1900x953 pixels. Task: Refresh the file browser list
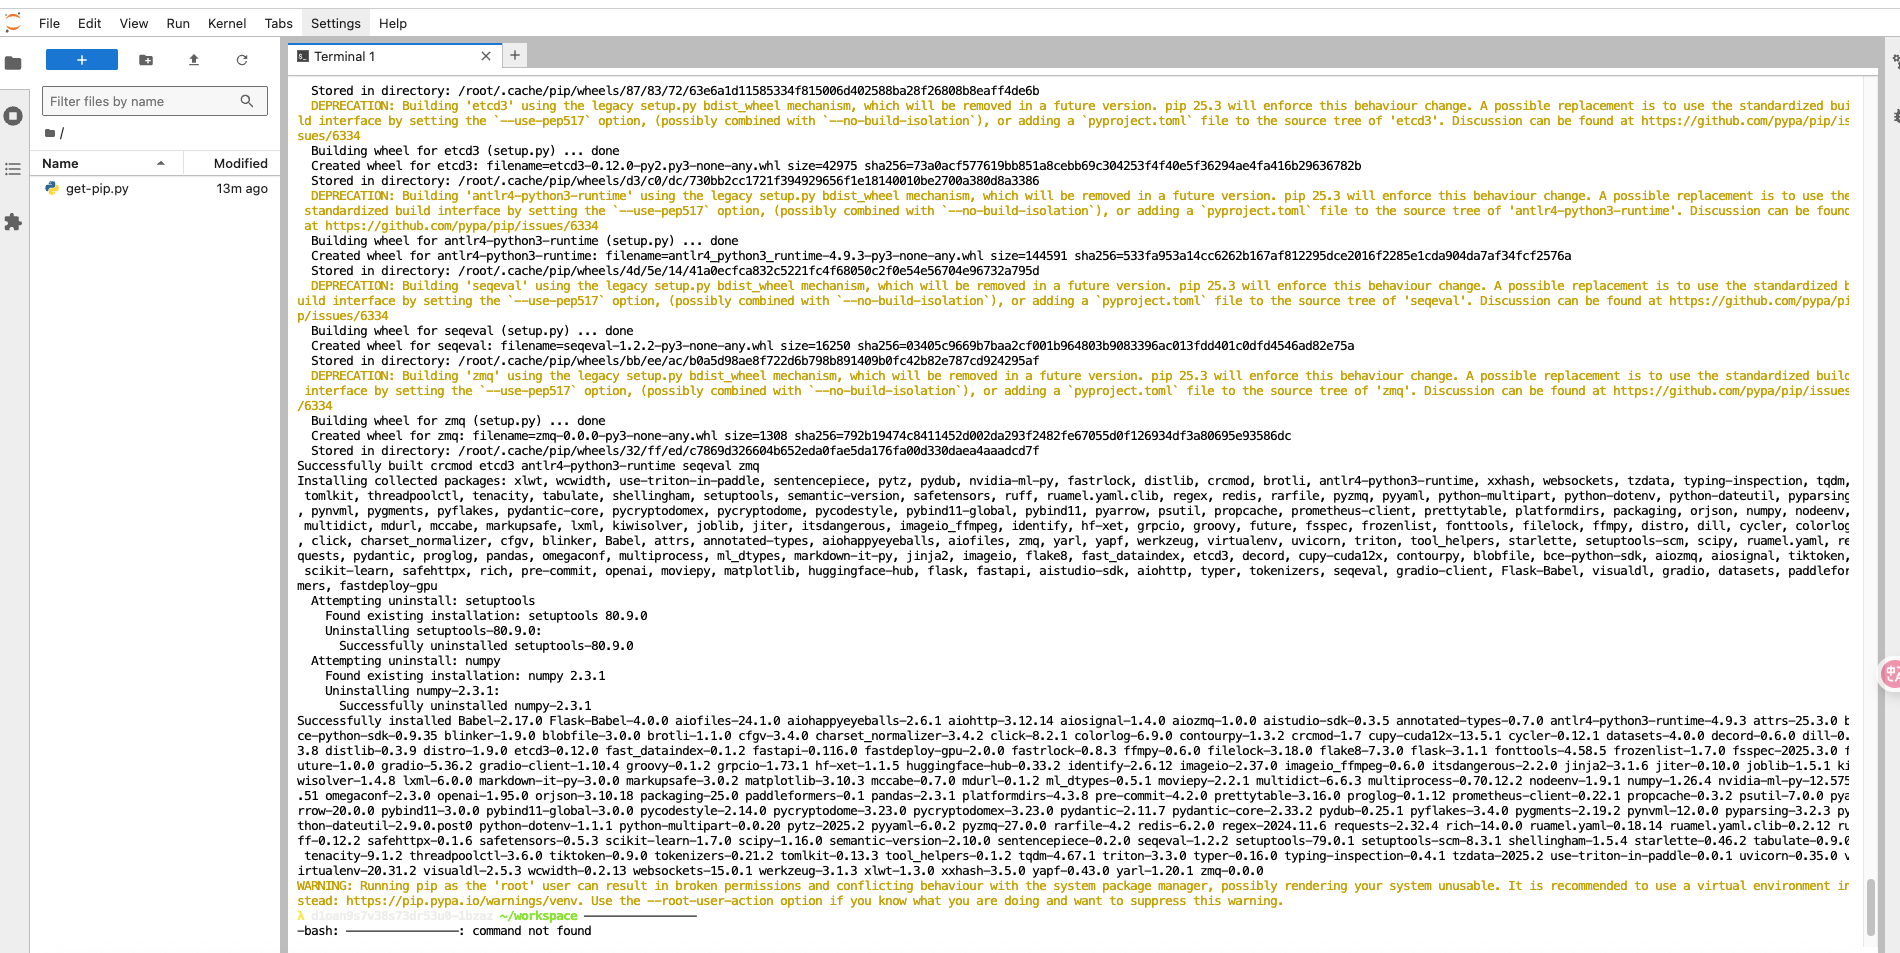click(x=242, y=60)
